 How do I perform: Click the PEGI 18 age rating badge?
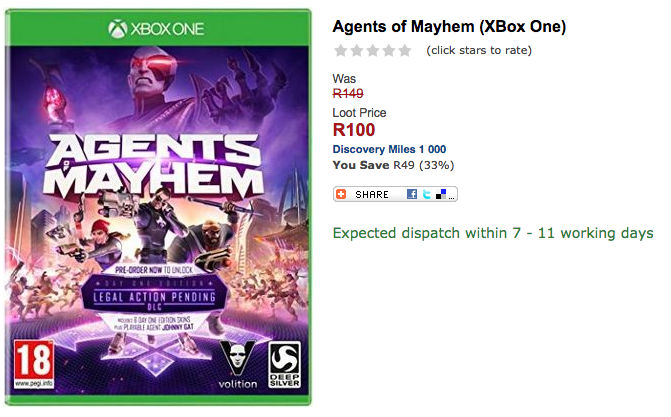tap(32, 361)
